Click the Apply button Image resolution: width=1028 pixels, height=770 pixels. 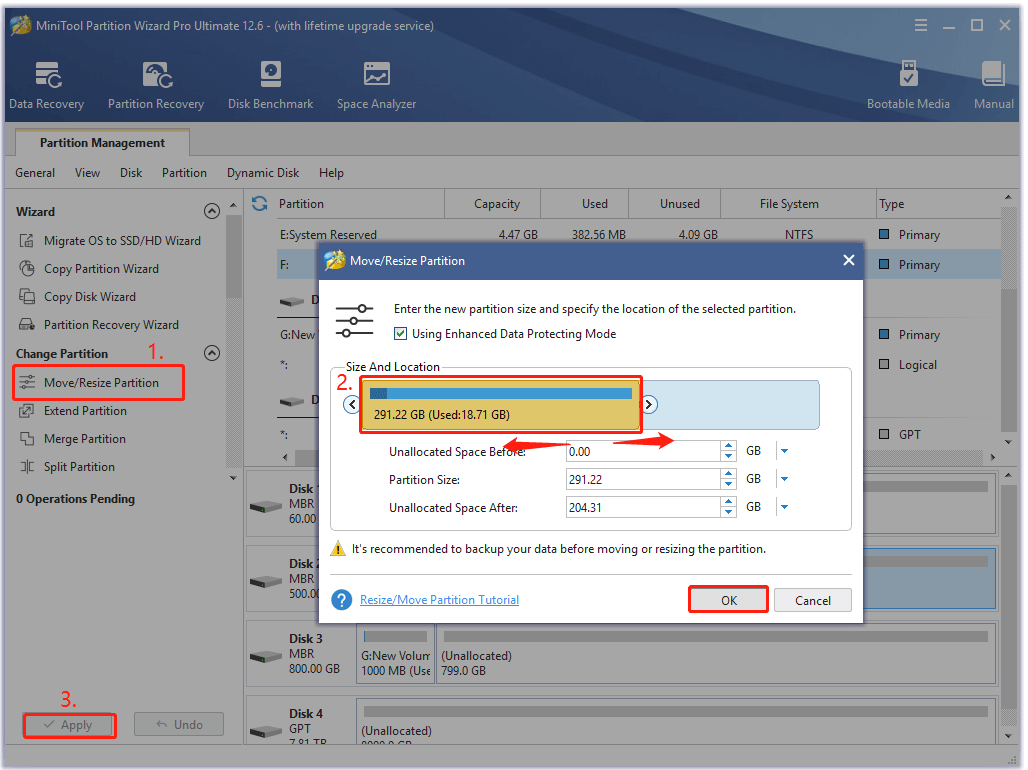point(69,725)
